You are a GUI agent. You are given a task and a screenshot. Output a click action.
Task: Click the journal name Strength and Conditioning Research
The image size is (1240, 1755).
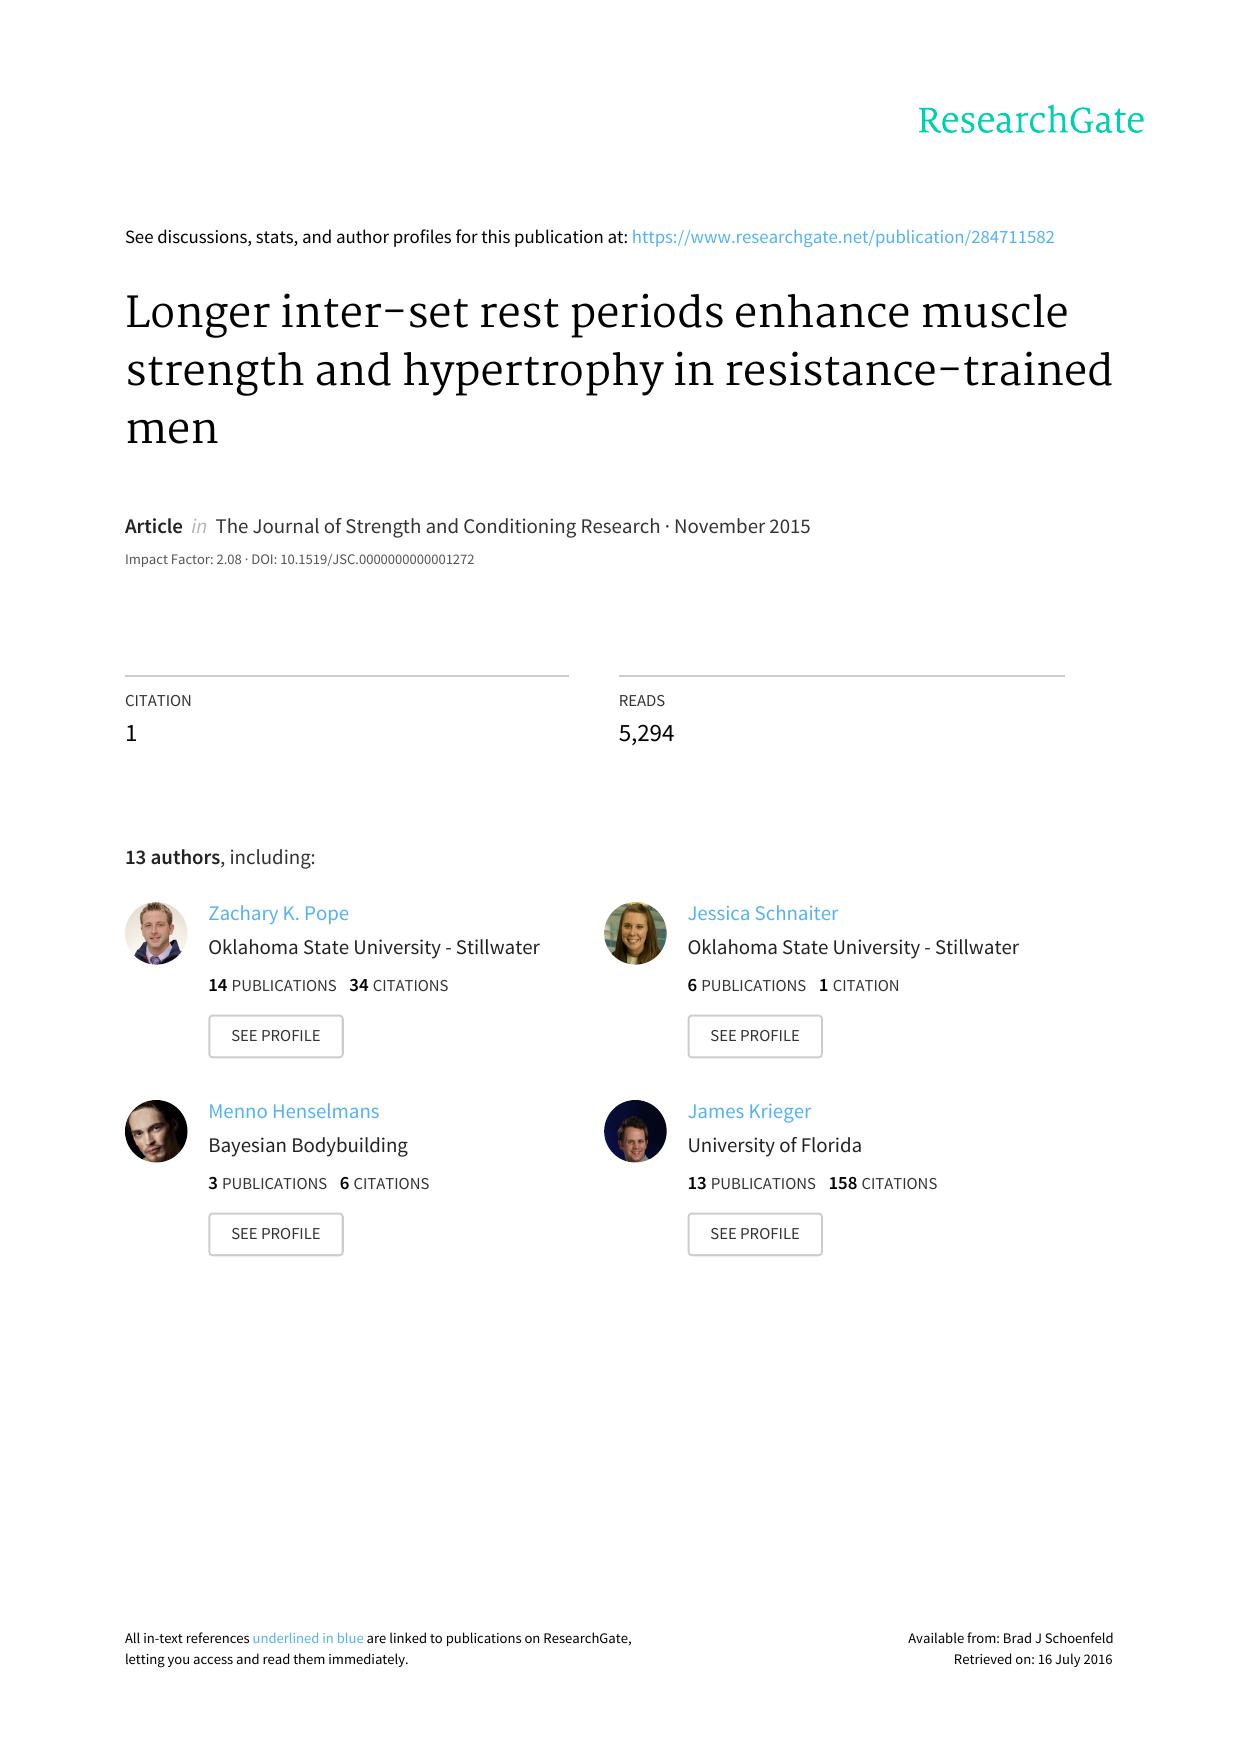pyautogui.click(x=438, y=526)
